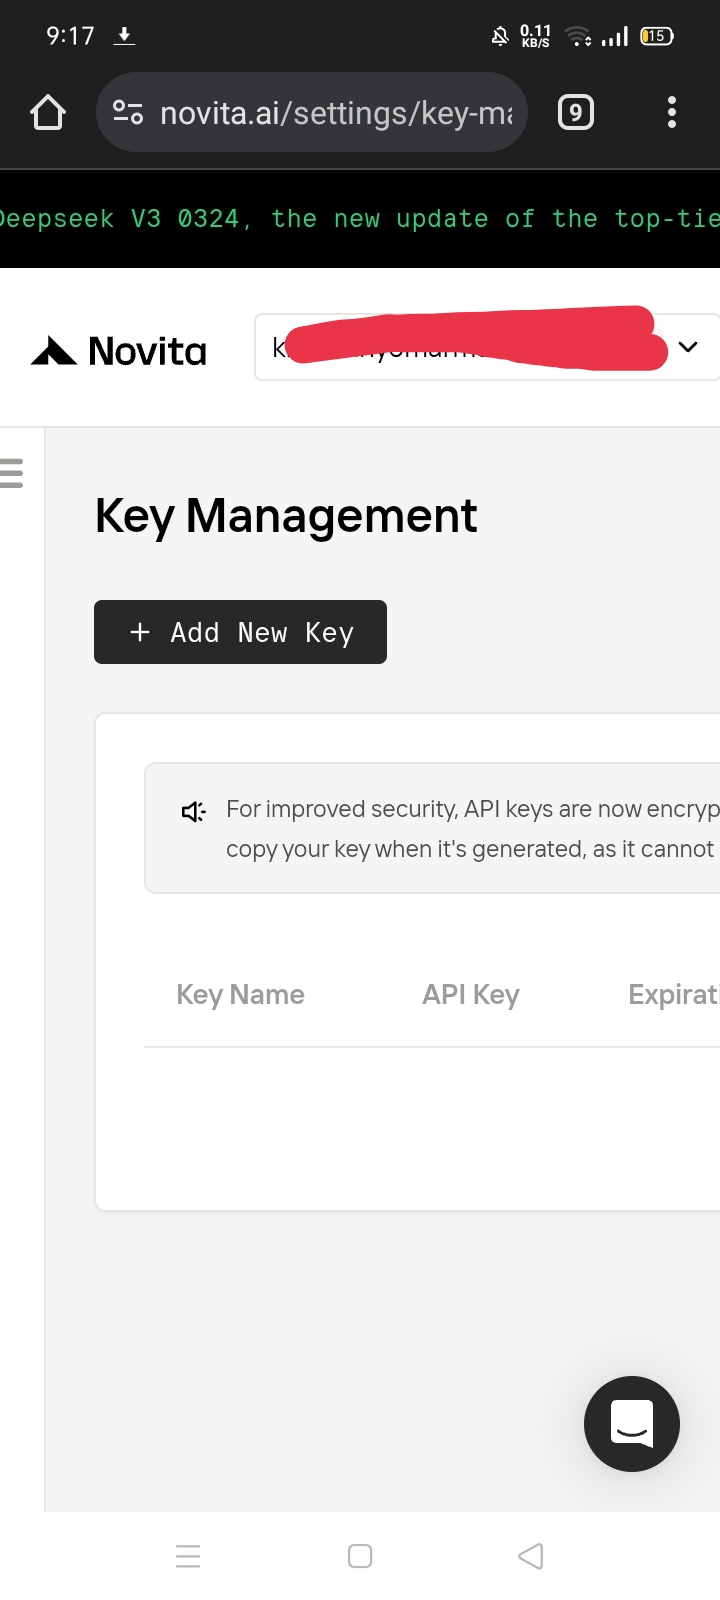
Task: Click the Key Name column header
Action: 240,995
